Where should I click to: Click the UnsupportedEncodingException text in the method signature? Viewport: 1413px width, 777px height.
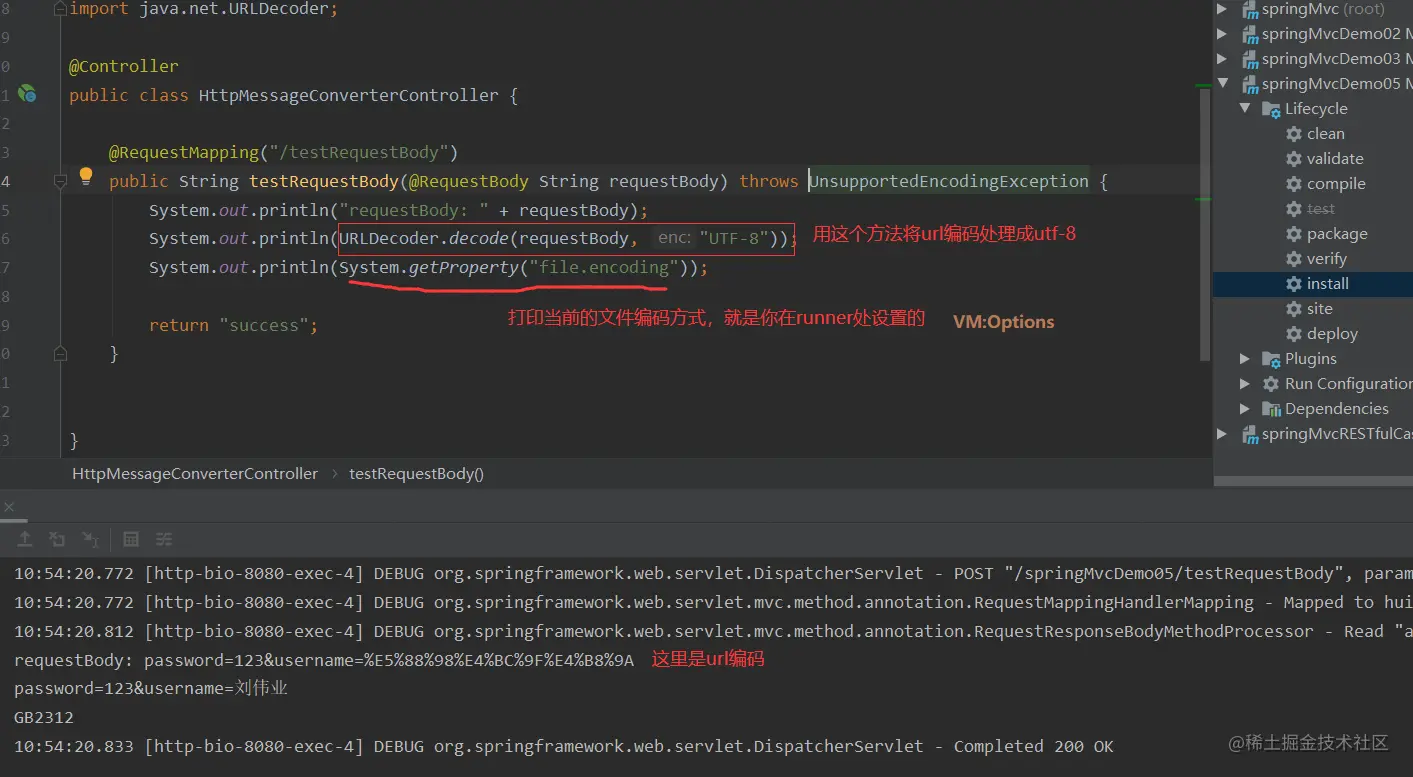pos(949,181)
